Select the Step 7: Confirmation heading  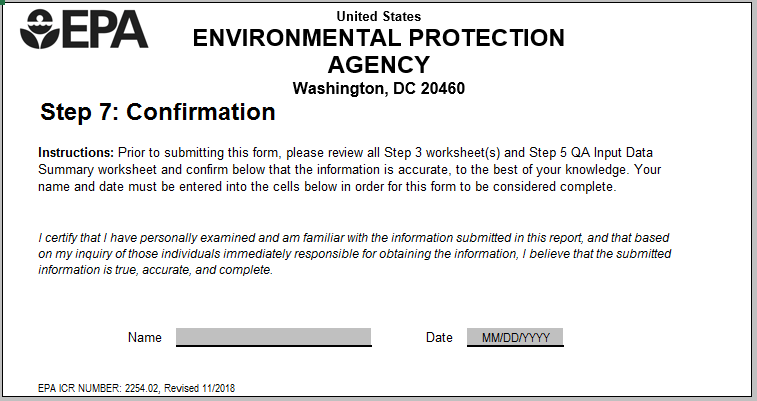pos(158,112)
